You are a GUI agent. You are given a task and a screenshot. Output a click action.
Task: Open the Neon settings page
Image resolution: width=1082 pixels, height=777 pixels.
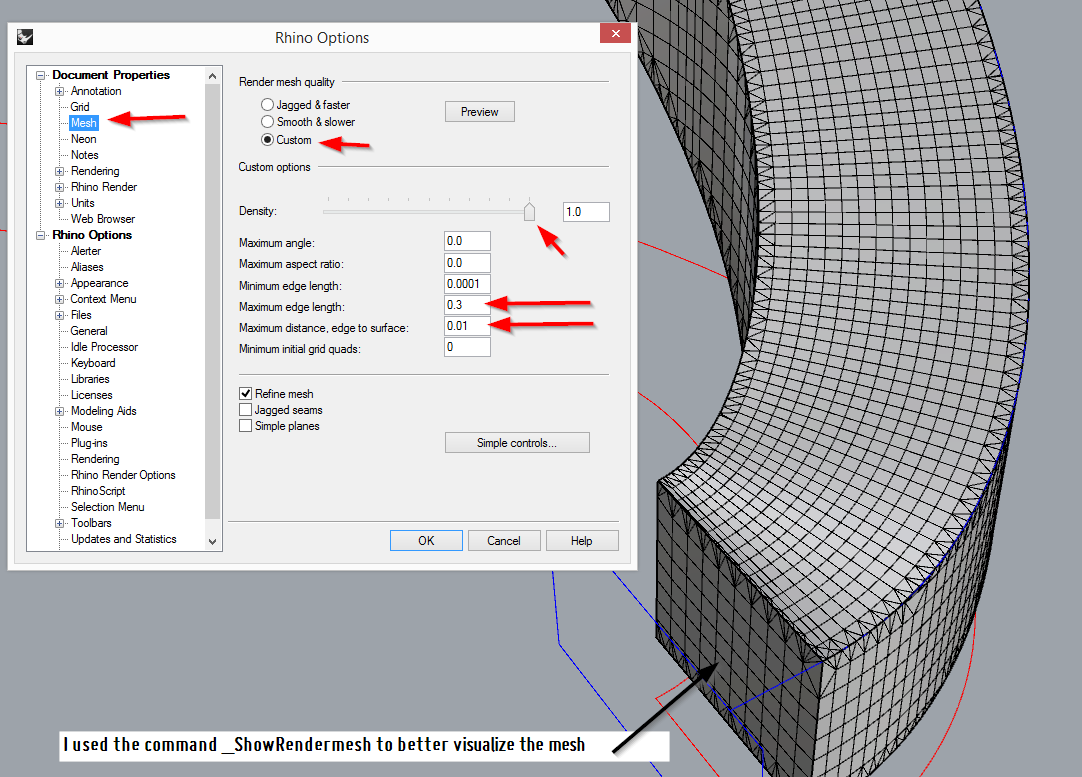point(83,139)
